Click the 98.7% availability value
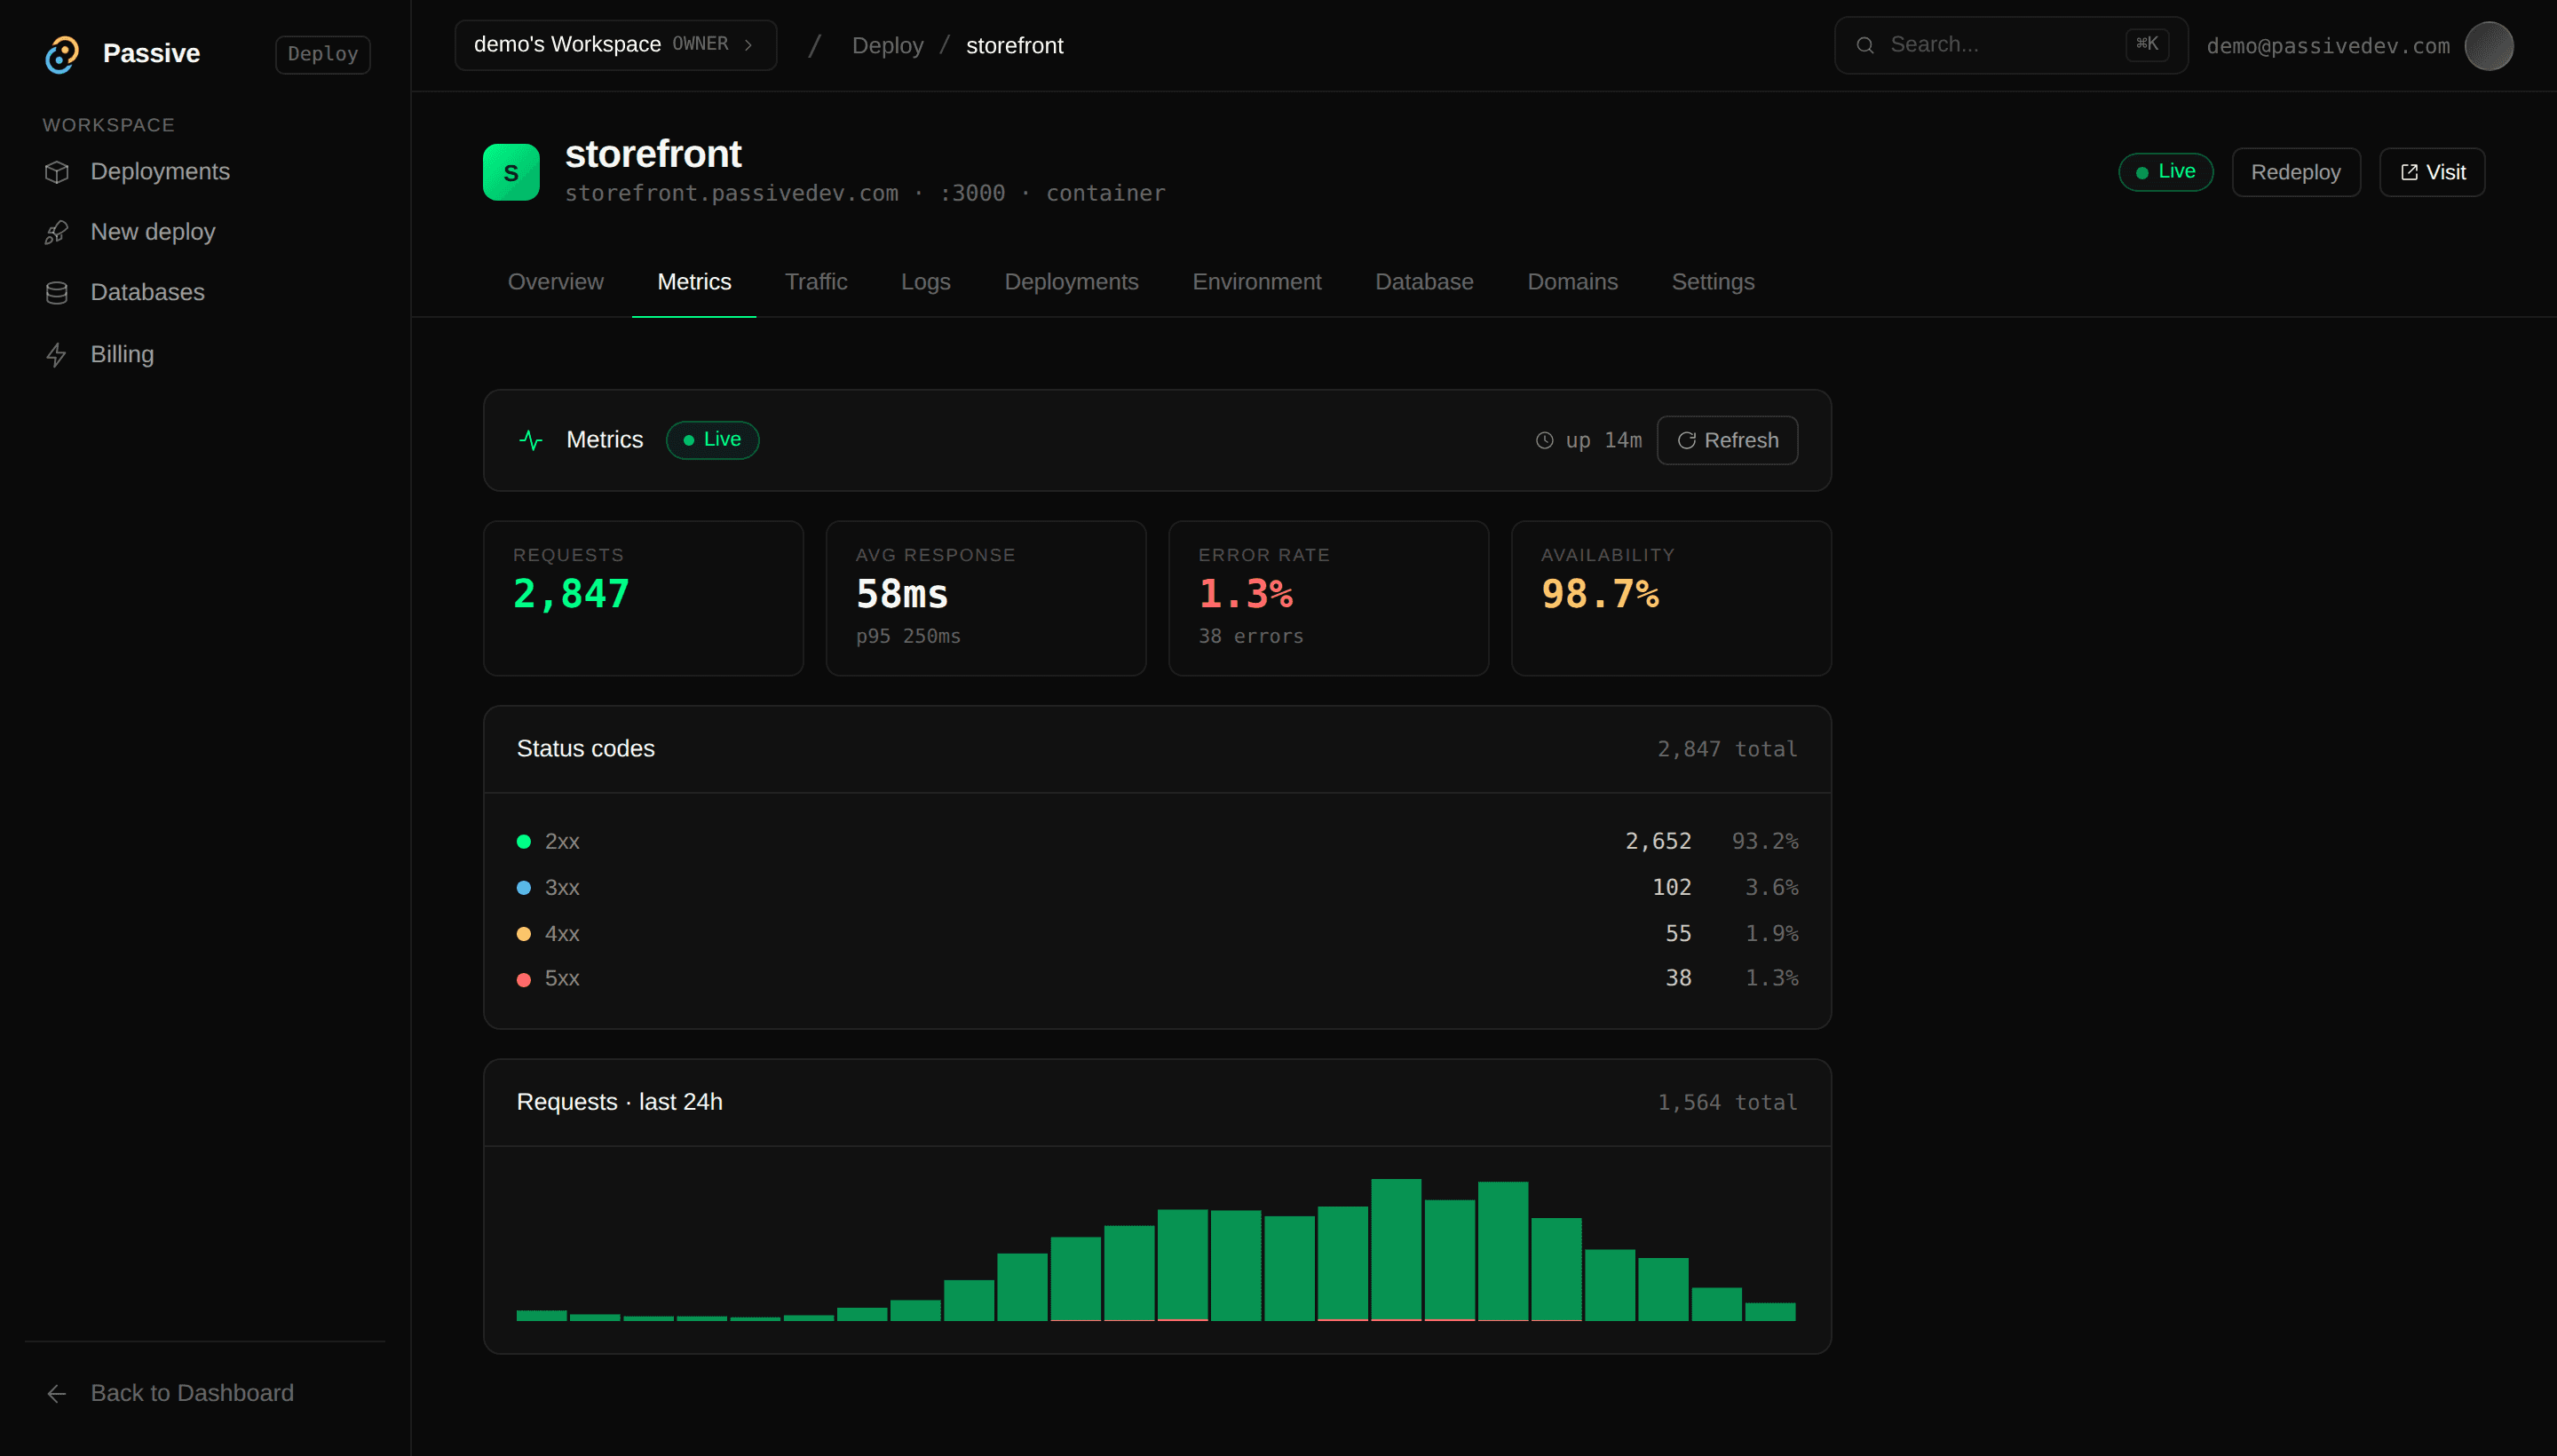This screenshot has height=1456, width=2557. tap(1600, 594)
